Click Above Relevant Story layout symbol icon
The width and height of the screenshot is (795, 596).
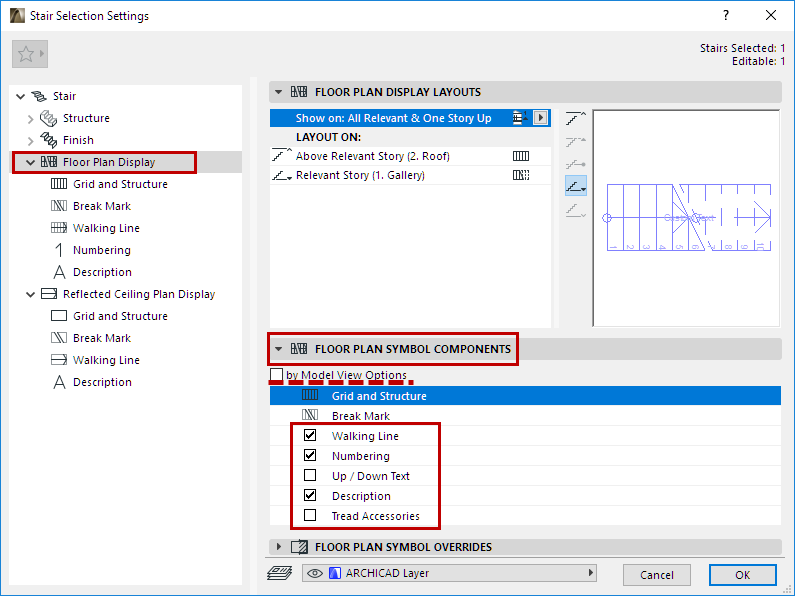[x=521, y=156]
